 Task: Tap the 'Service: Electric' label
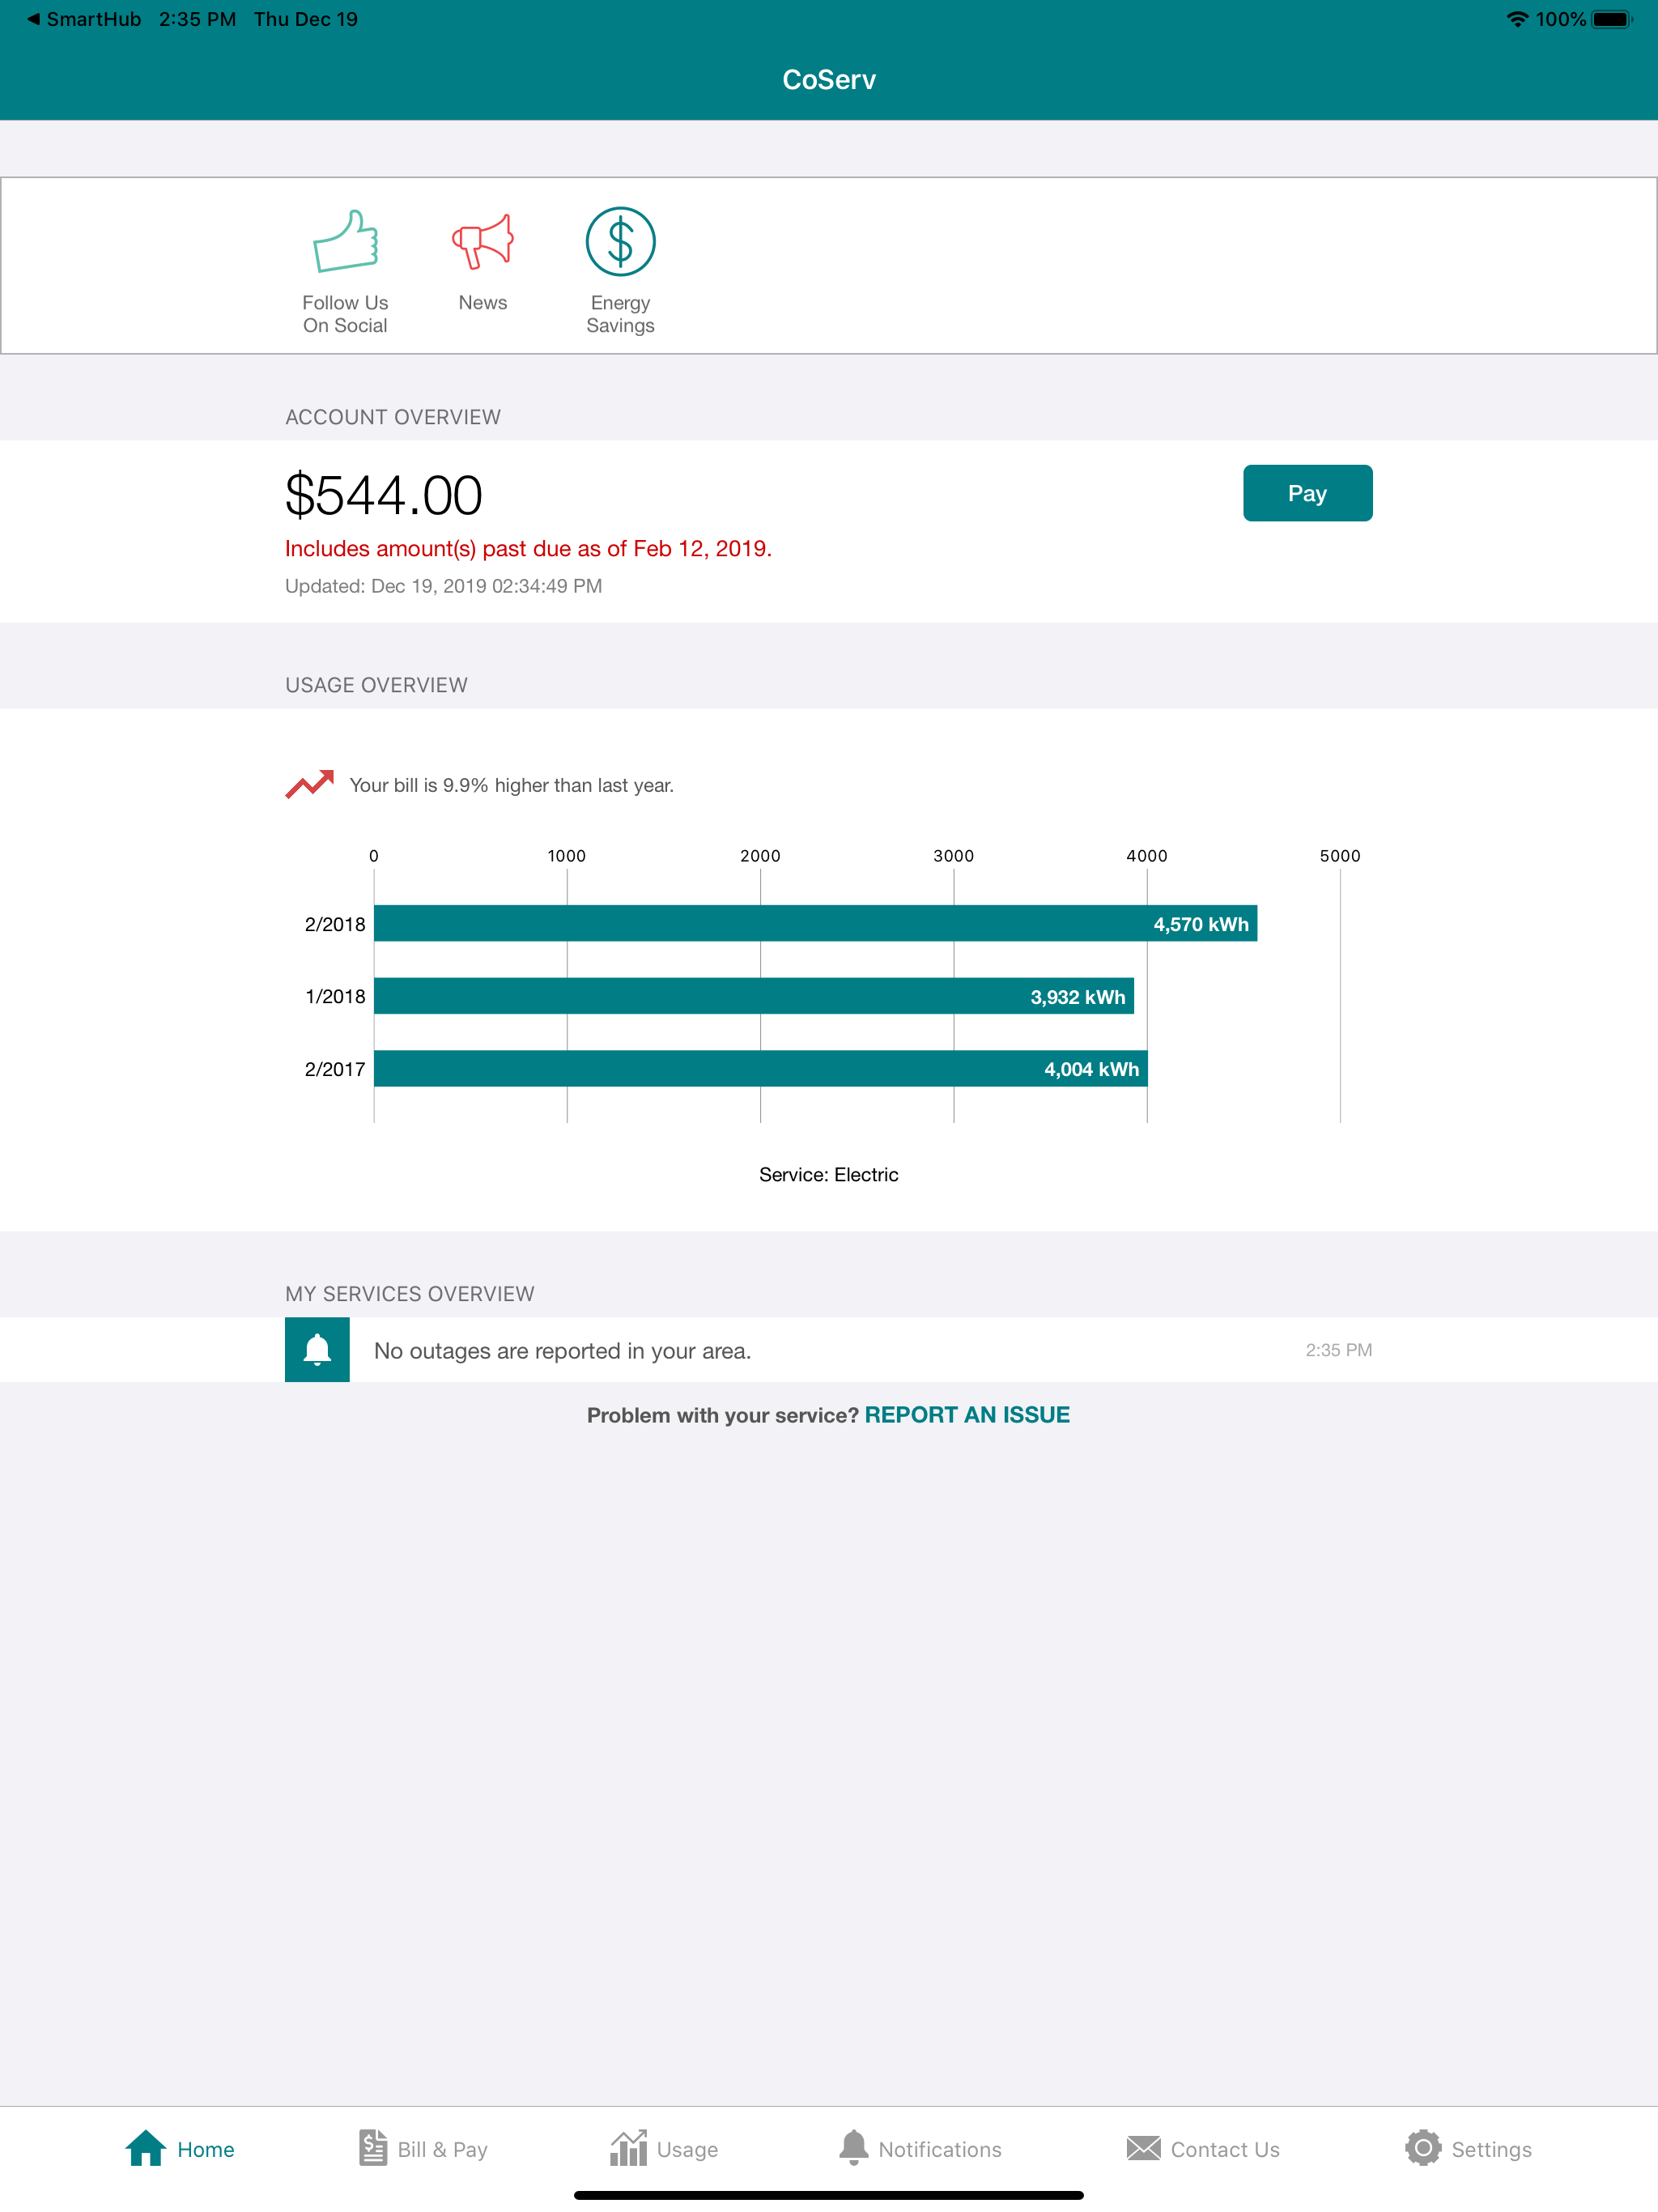click(x=828, y=1175)
